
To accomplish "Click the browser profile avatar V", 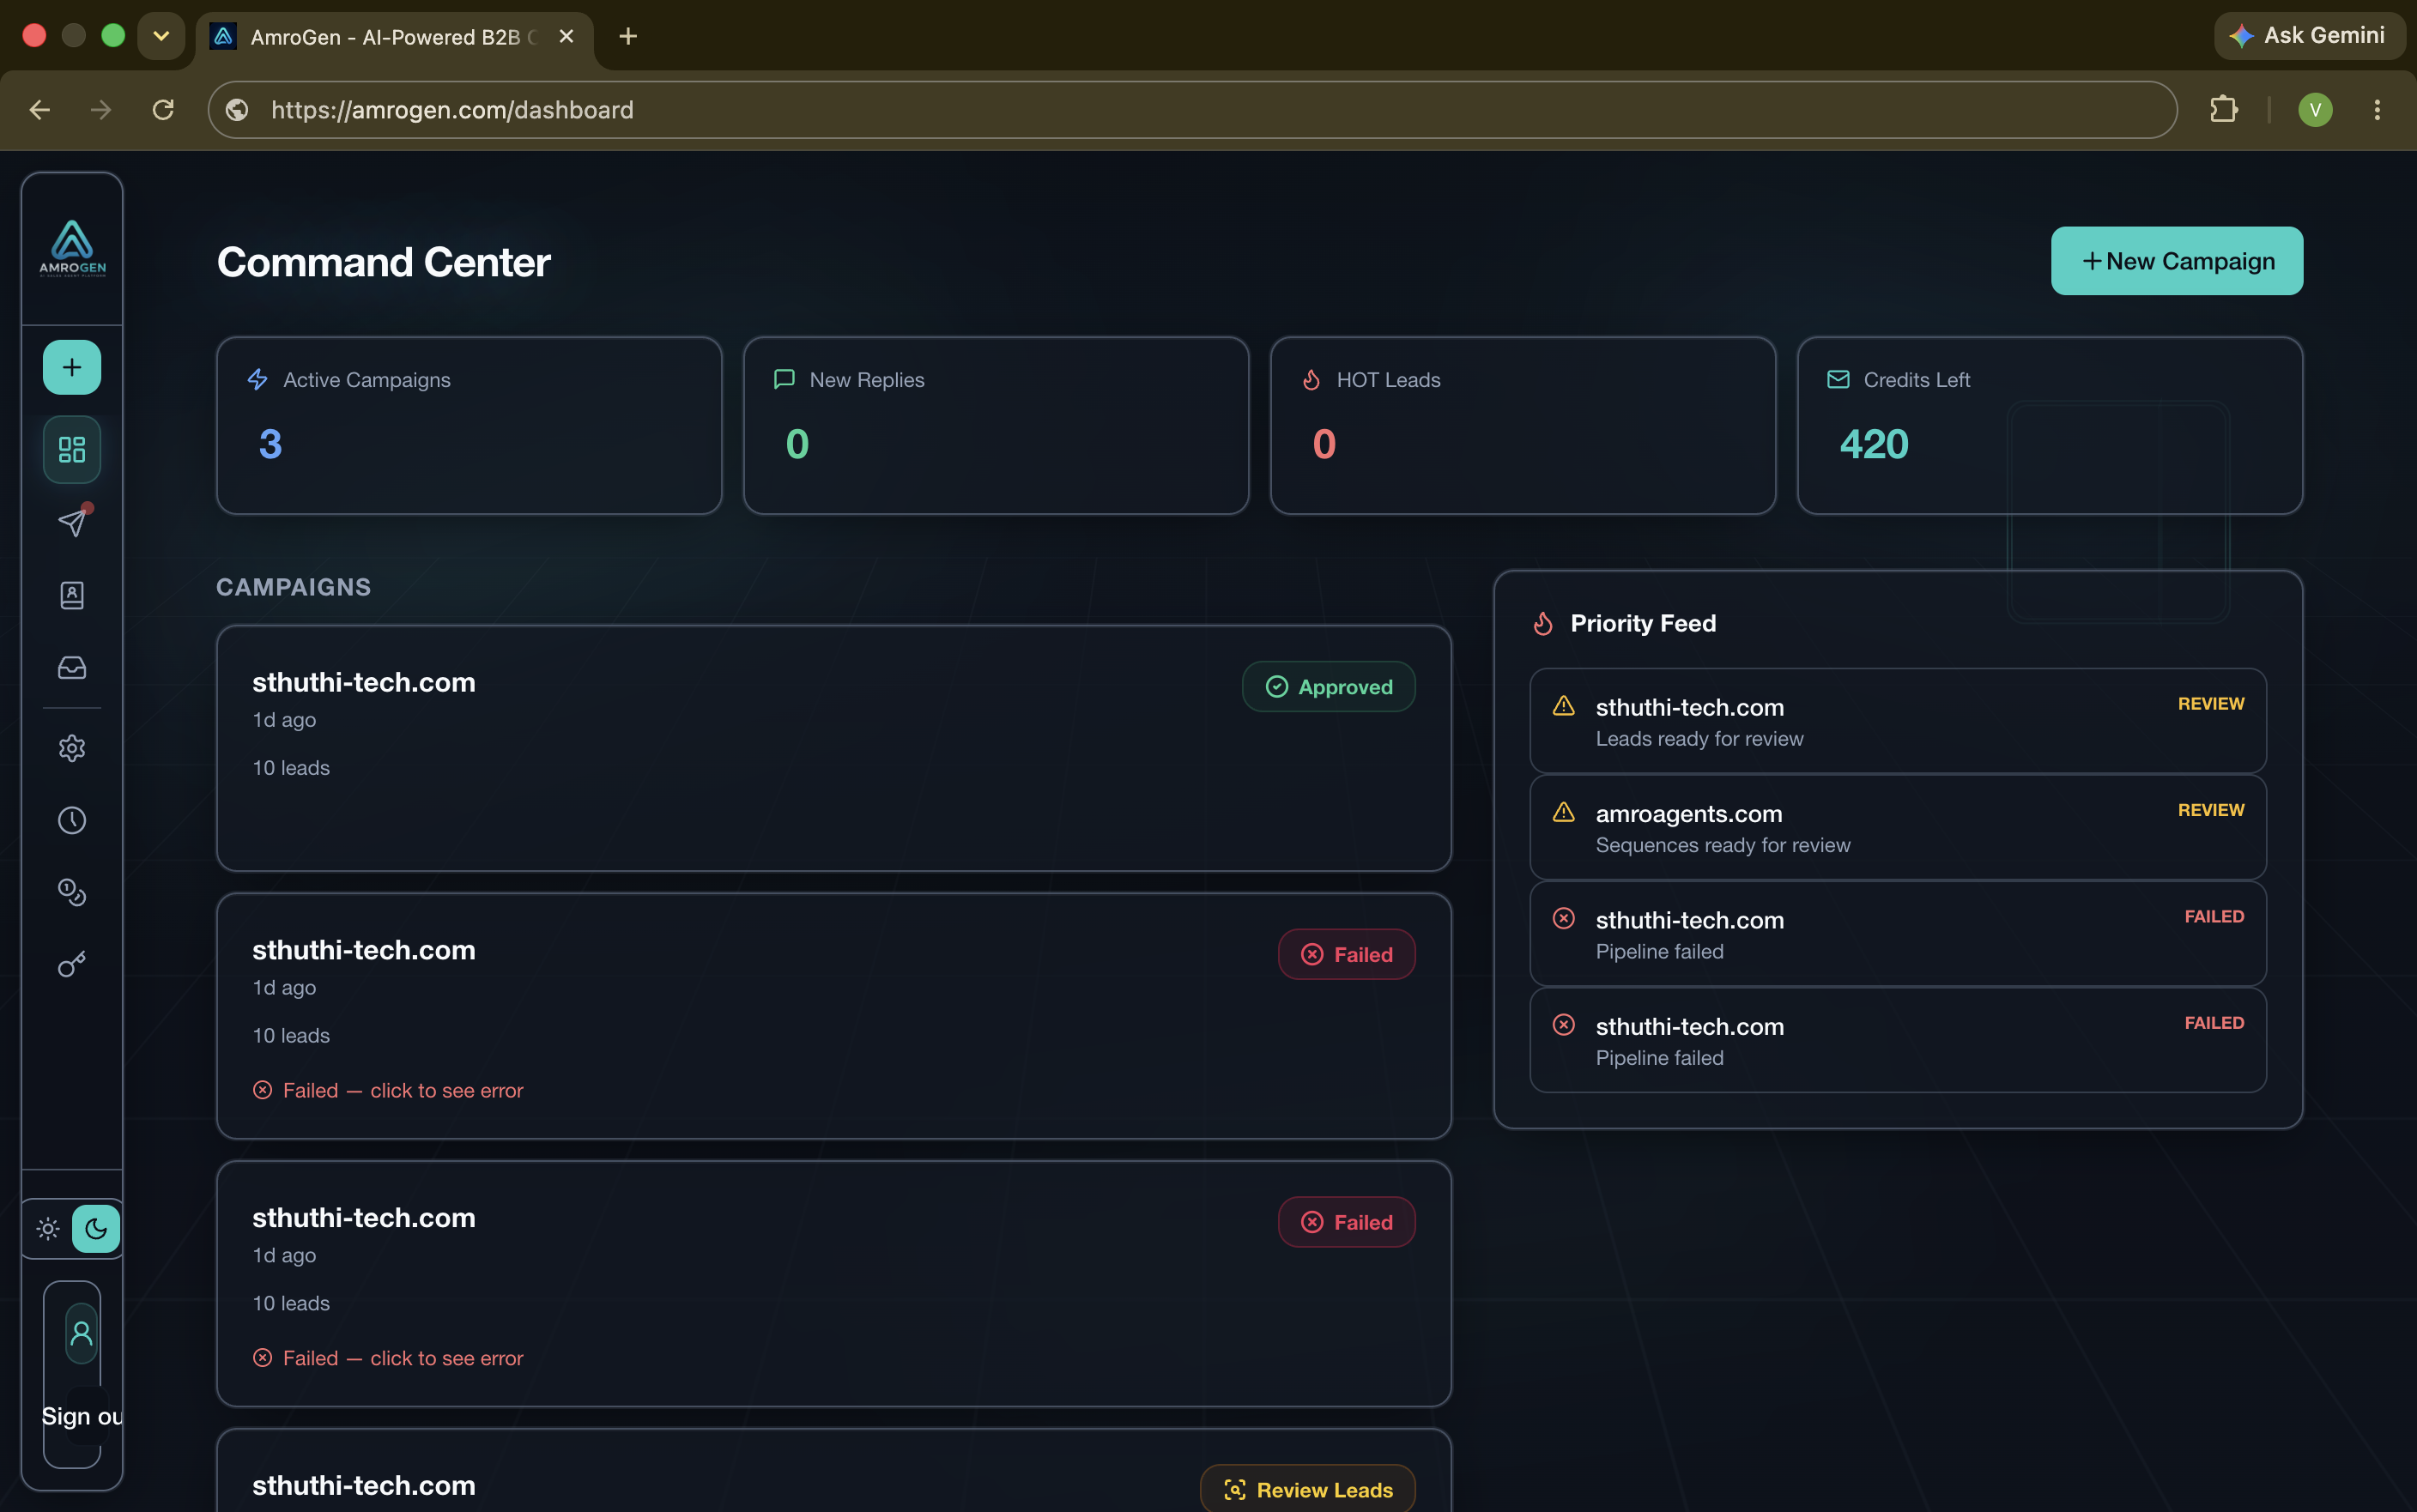I will (x=2315, y=110).
